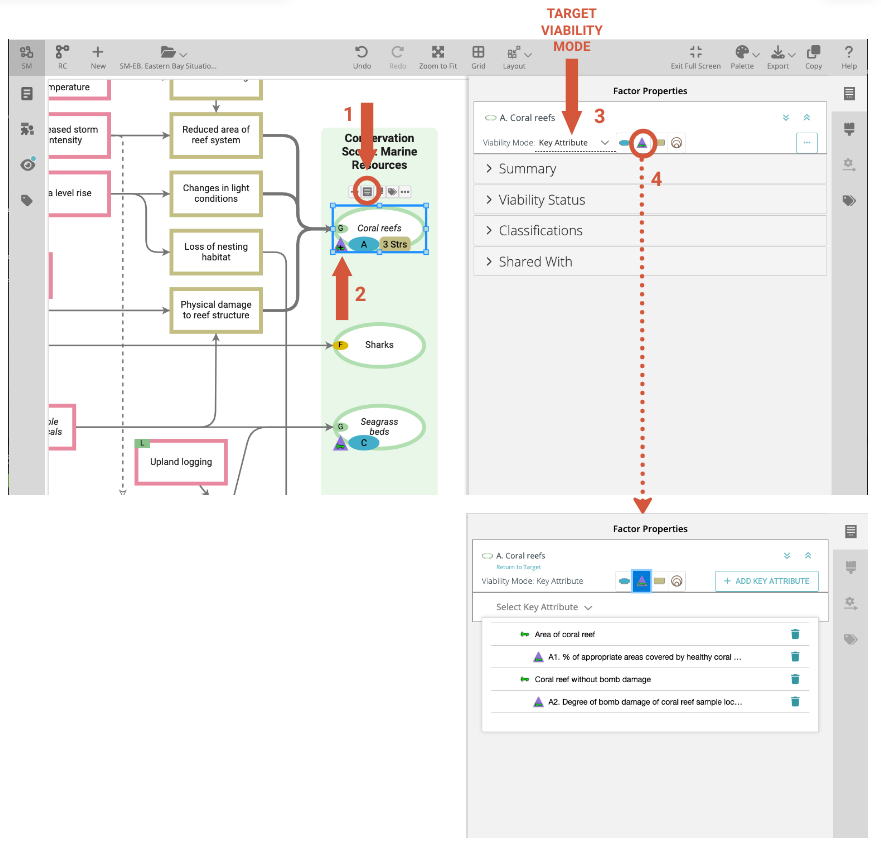Delete the Area of coral reef attribute
The image size is (881, 845).
795,634
